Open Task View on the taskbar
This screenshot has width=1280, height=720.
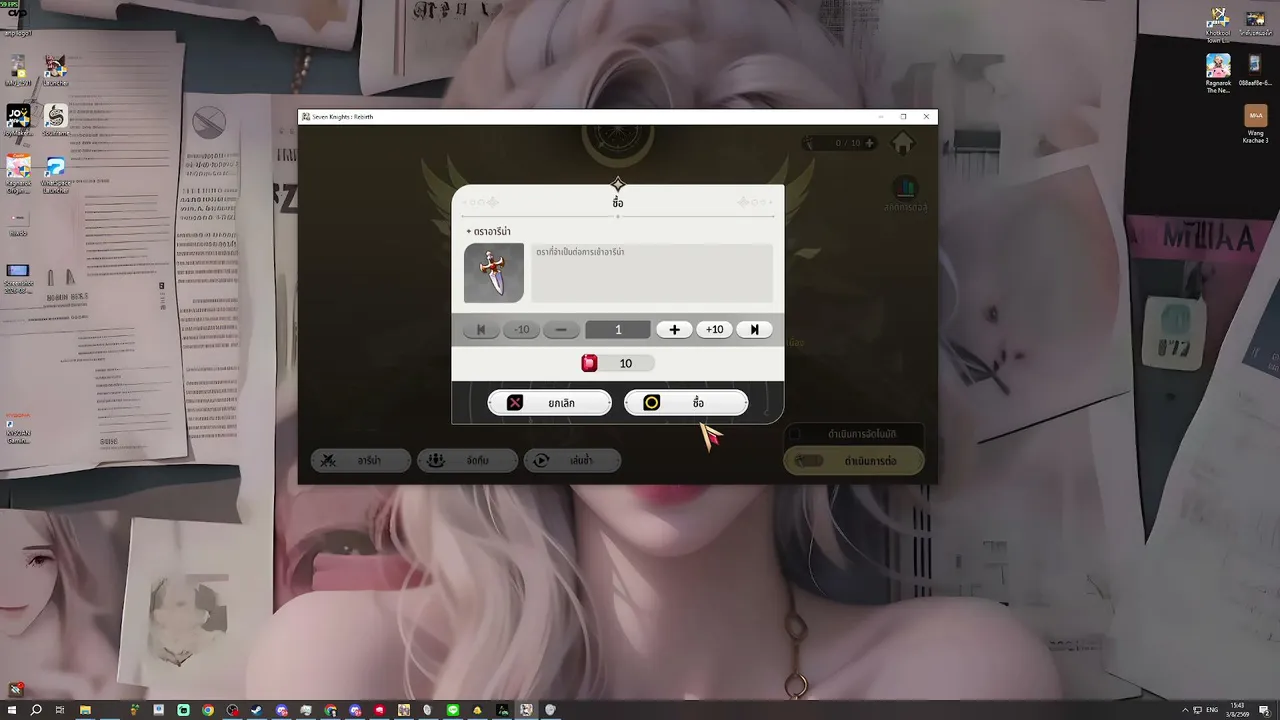point(60,710)
